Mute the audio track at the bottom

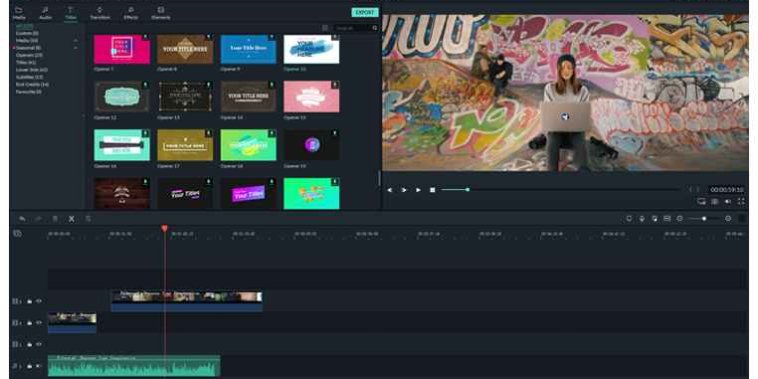coord(39,366)
